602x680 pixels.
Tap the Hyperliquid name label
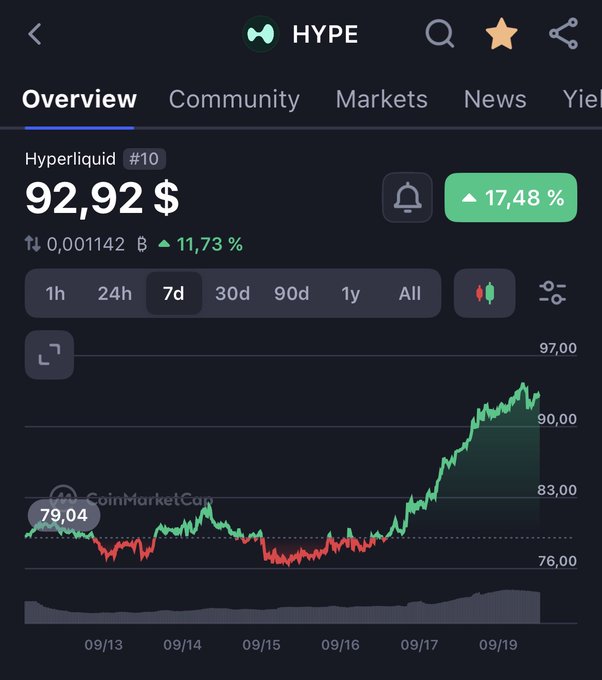tap(70, 159)
